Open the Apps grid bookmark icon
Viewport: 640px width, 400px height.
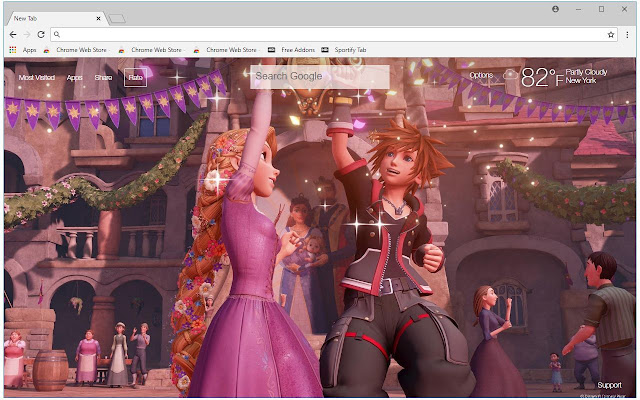[13, 50]
